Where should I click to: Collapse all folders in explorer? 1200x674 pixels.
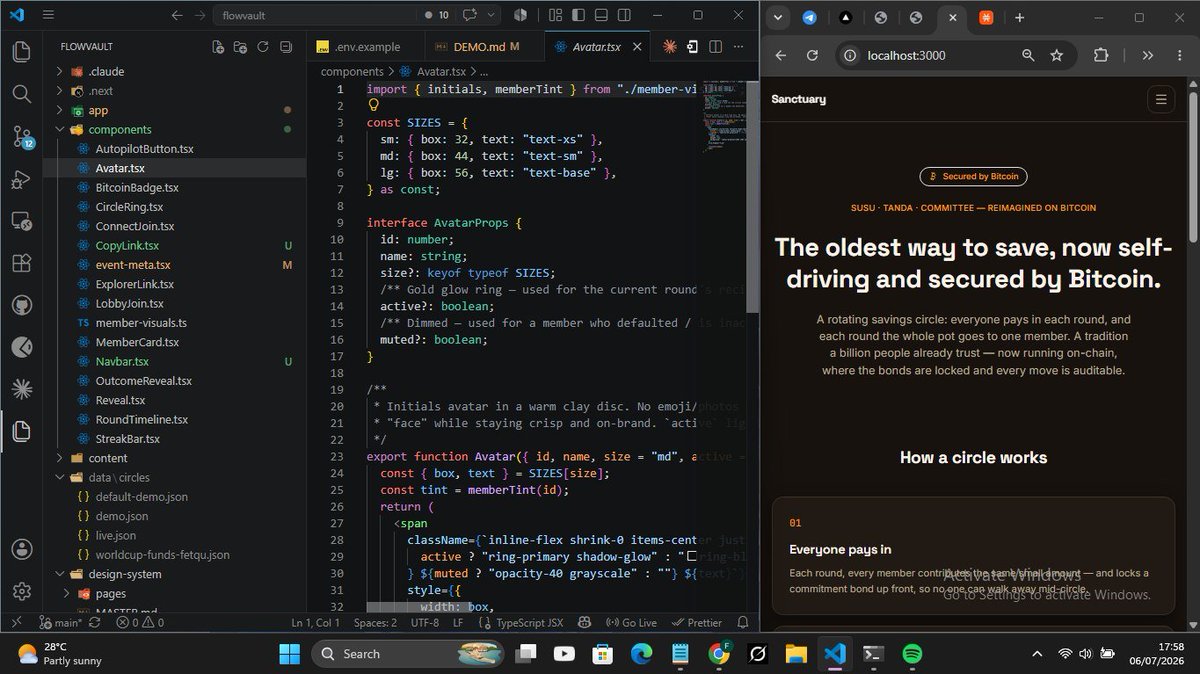[x=286, y=47]
